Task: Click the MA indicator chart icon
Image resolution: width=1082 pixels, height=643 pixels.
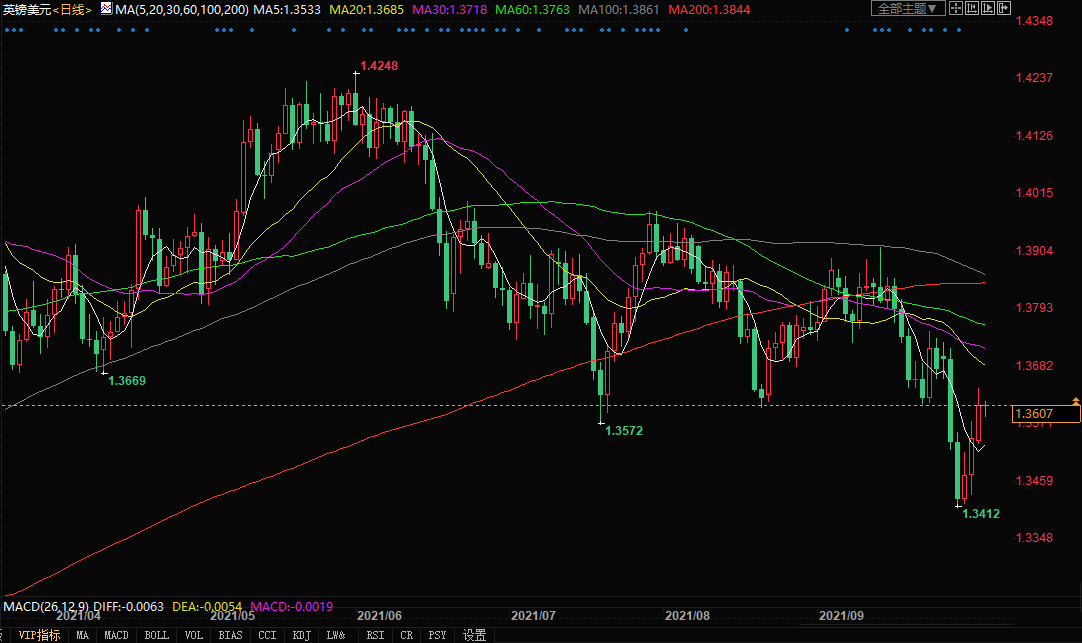Action: (105, 9)
